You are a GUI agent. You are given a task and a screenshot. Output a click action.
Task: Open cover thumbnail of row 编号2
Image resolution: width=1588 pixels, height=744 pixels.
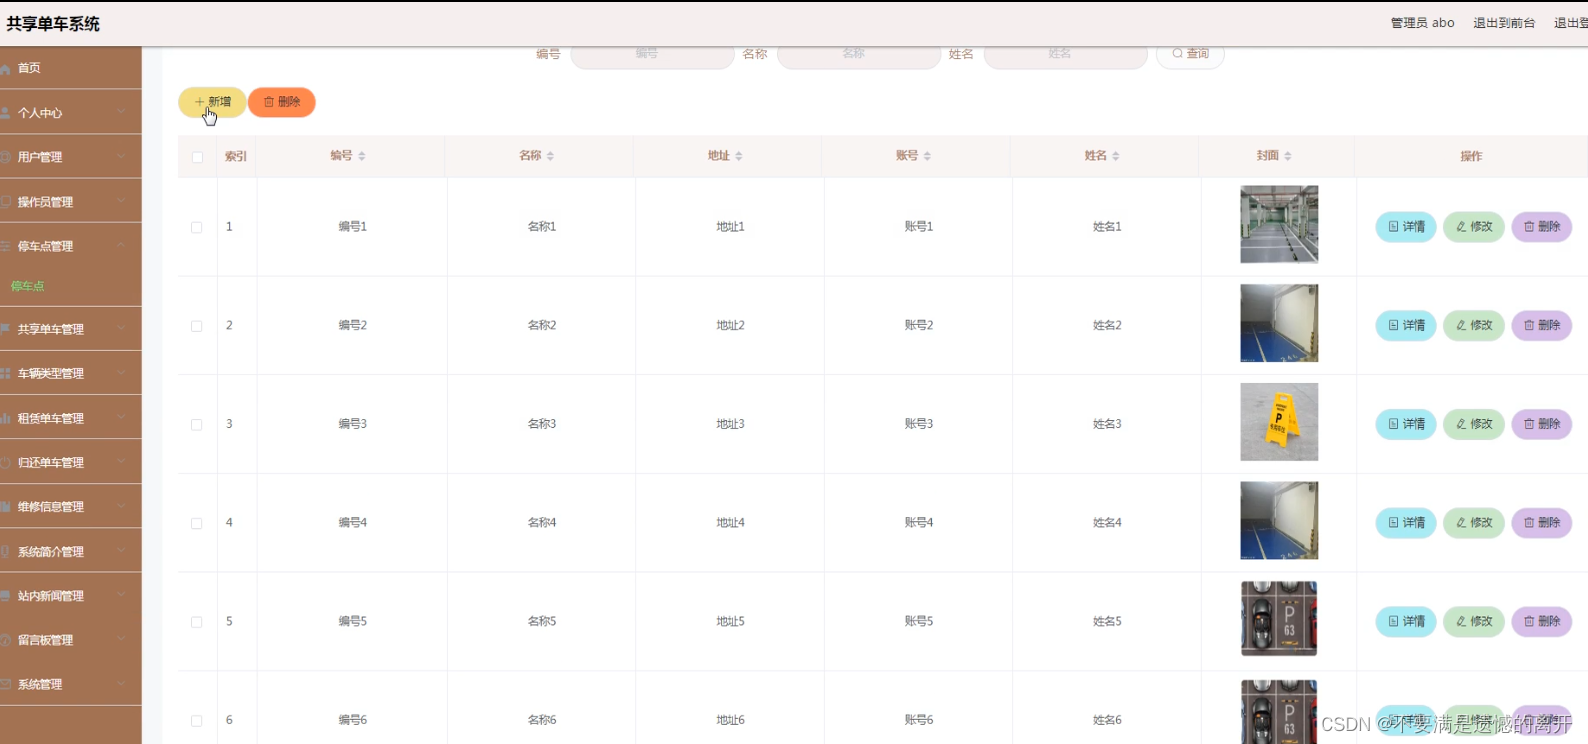tap(1279, 323)
